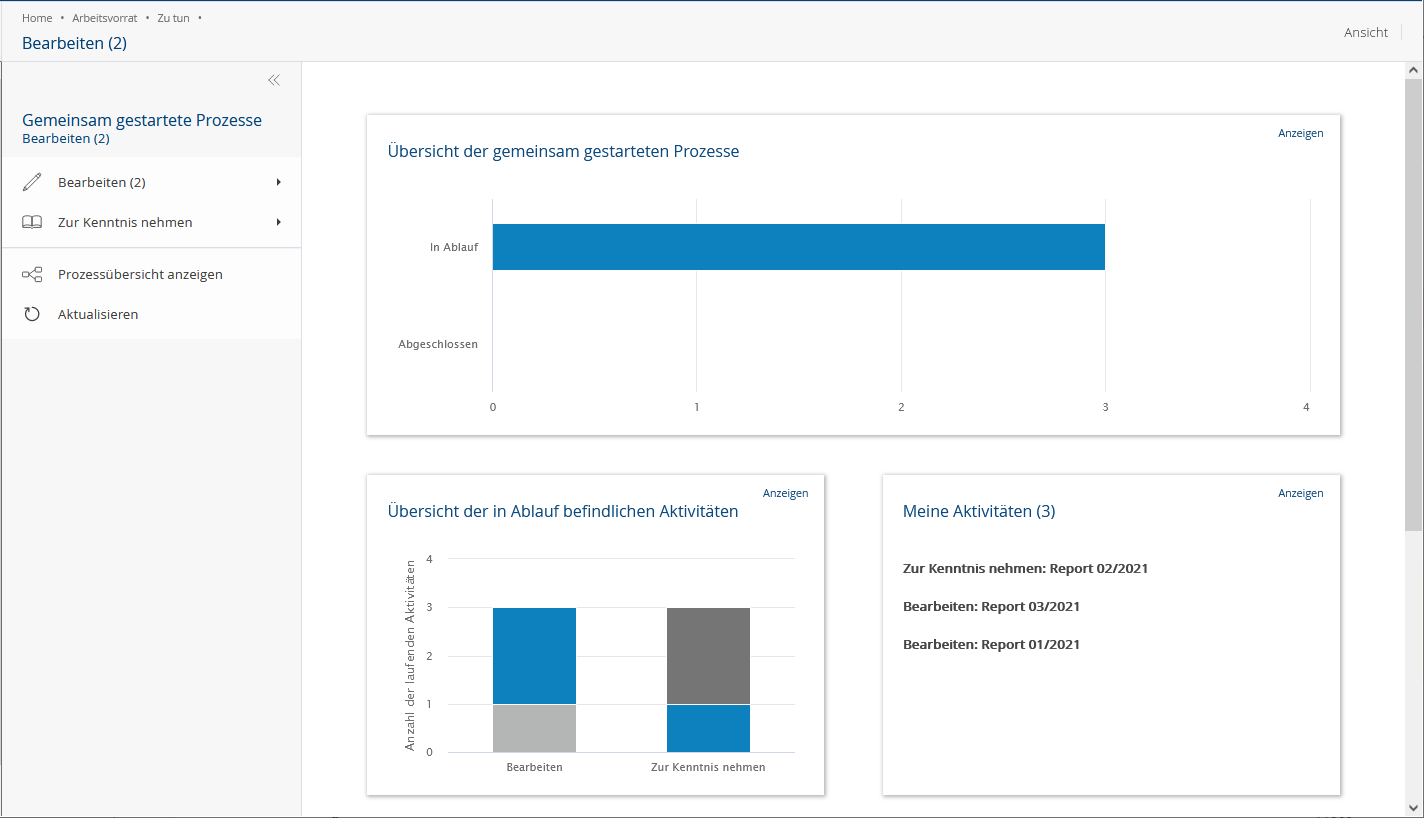
Task: Click the blue In Ablauf horizontal bar
Action: (x=799, y=247)
